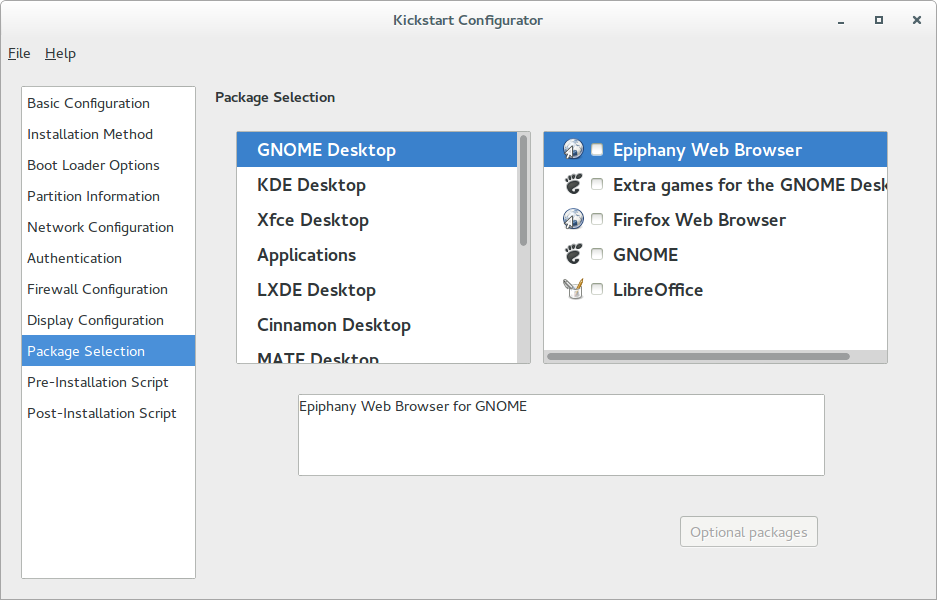Open the Boot Loader Options section
937x600 pixels.
[92, 165]
